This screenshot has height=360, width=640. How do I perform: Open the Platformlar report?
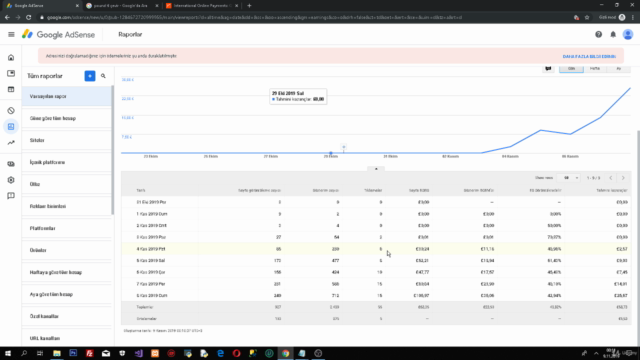pos(67,228)
